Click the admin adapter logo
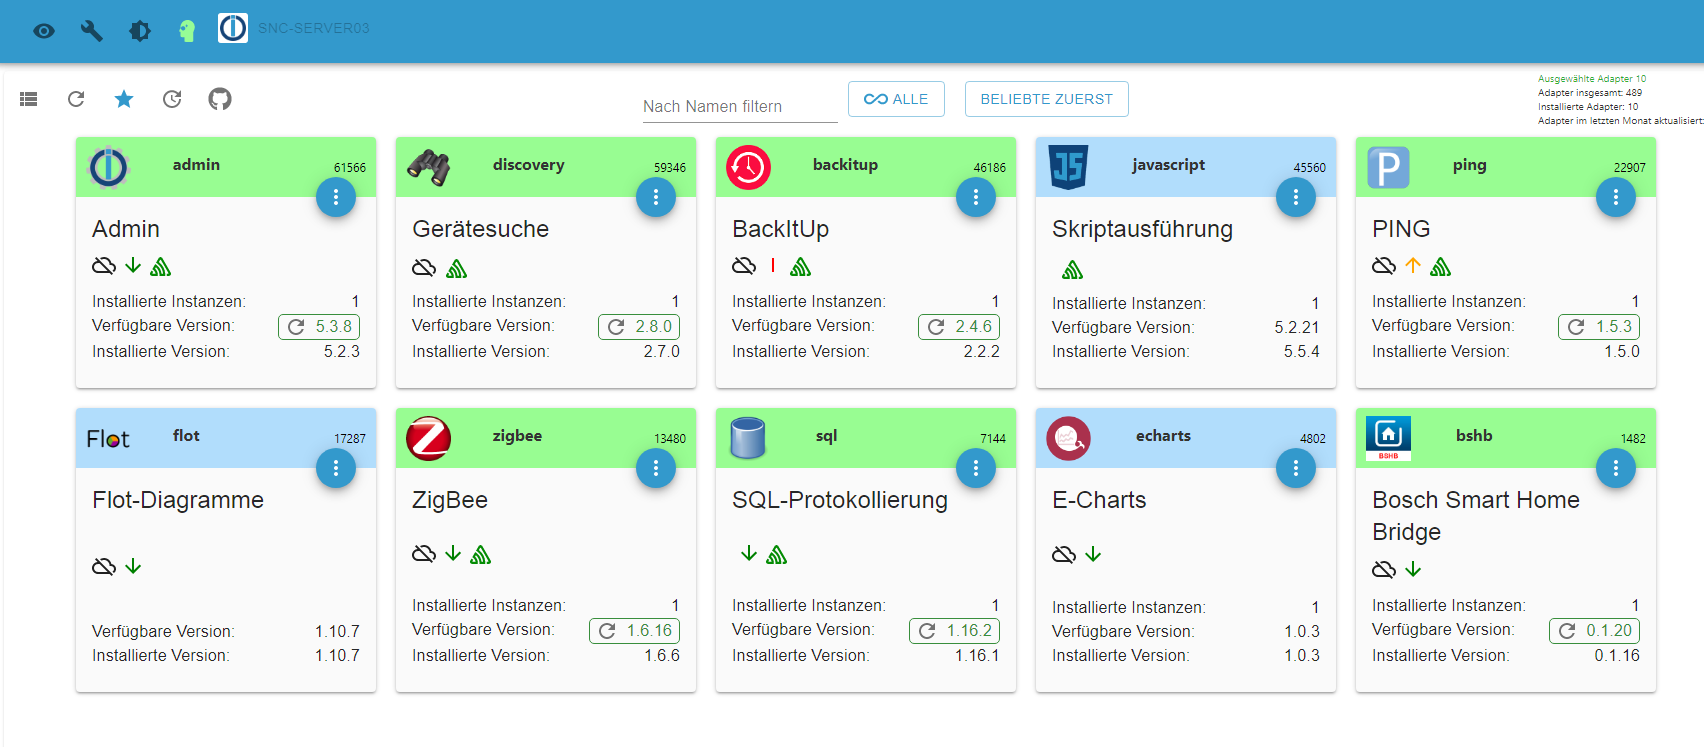 pos(109,167)
